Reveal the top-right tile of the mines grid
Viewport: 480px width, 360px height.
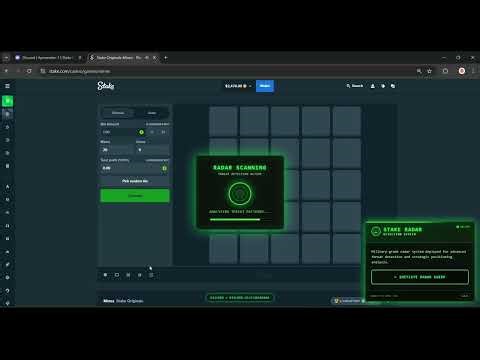point(347,121)
